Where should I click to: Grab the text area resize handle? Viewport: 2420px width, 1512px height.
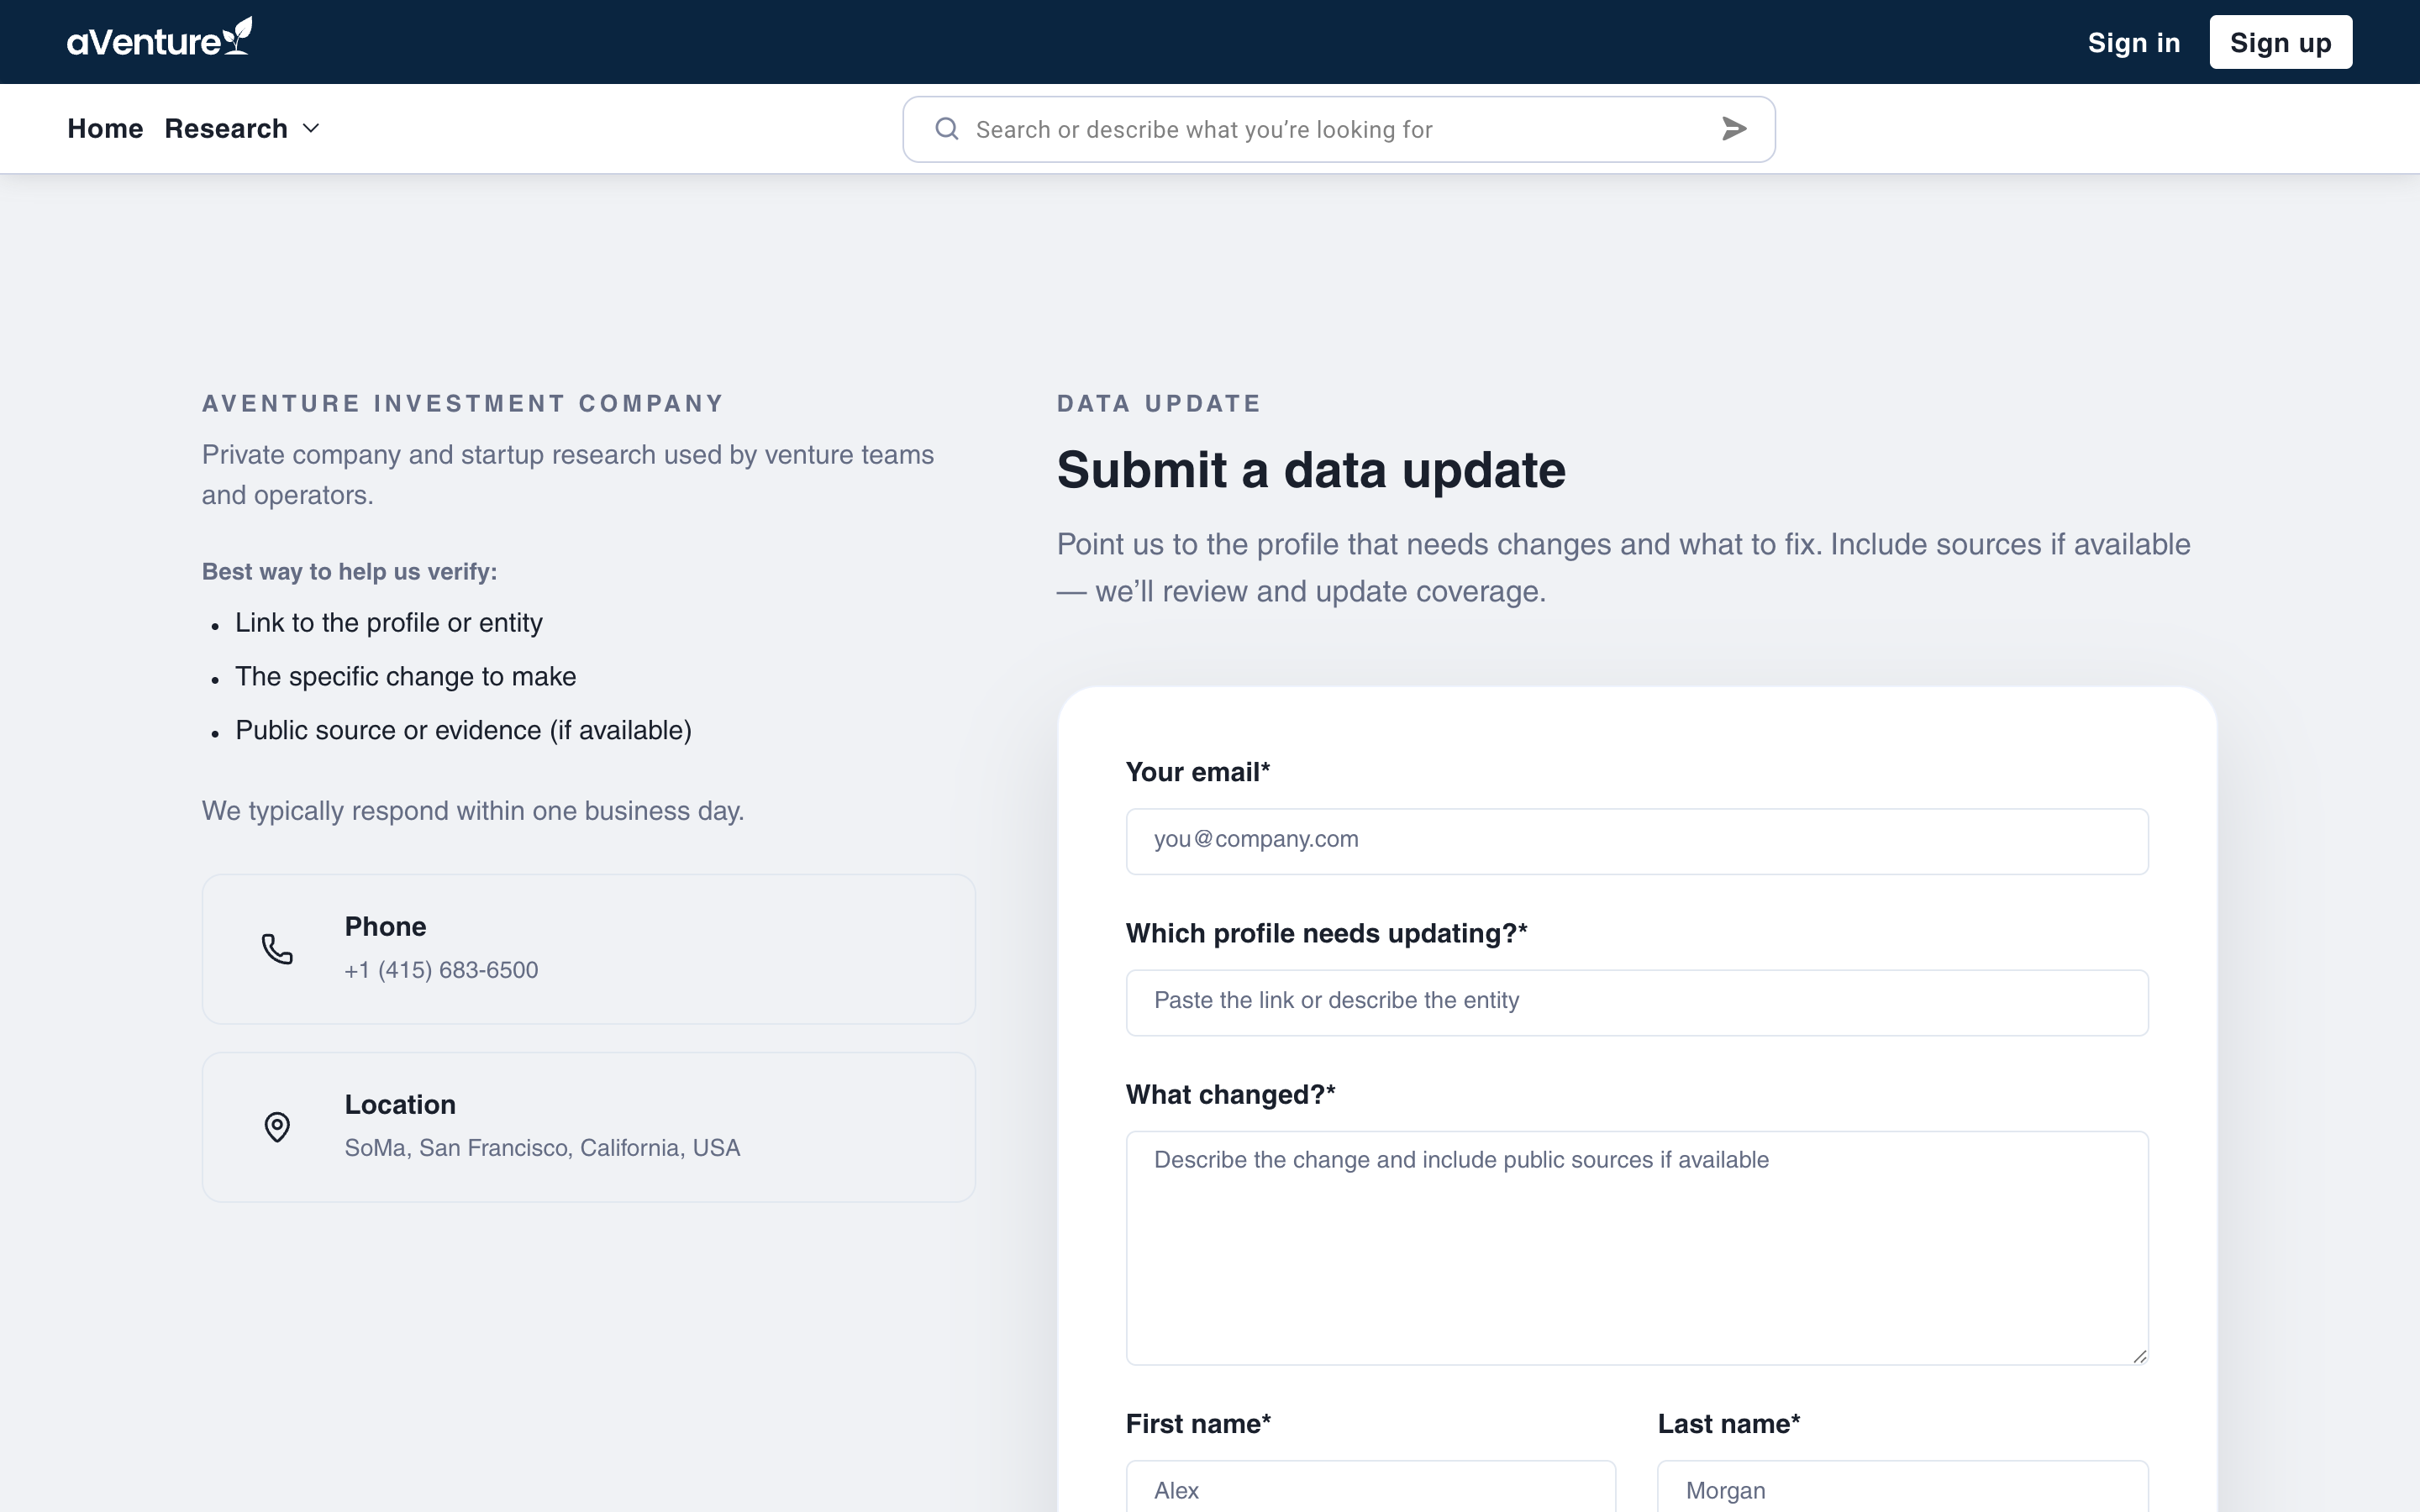(2139, 1356)
